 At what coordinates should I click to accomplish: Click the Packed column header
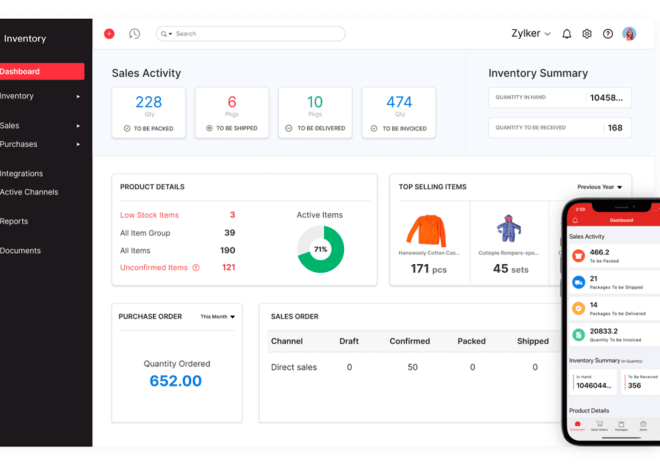coord(471,341)
